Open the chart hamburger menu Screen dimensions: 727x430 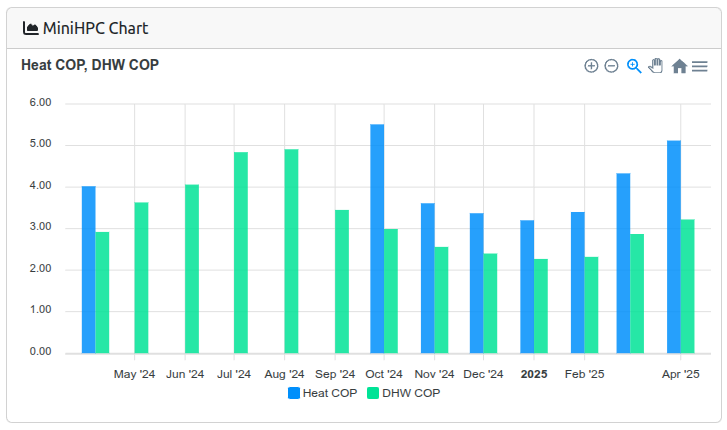pyautogui.click(x=700, y=66)
